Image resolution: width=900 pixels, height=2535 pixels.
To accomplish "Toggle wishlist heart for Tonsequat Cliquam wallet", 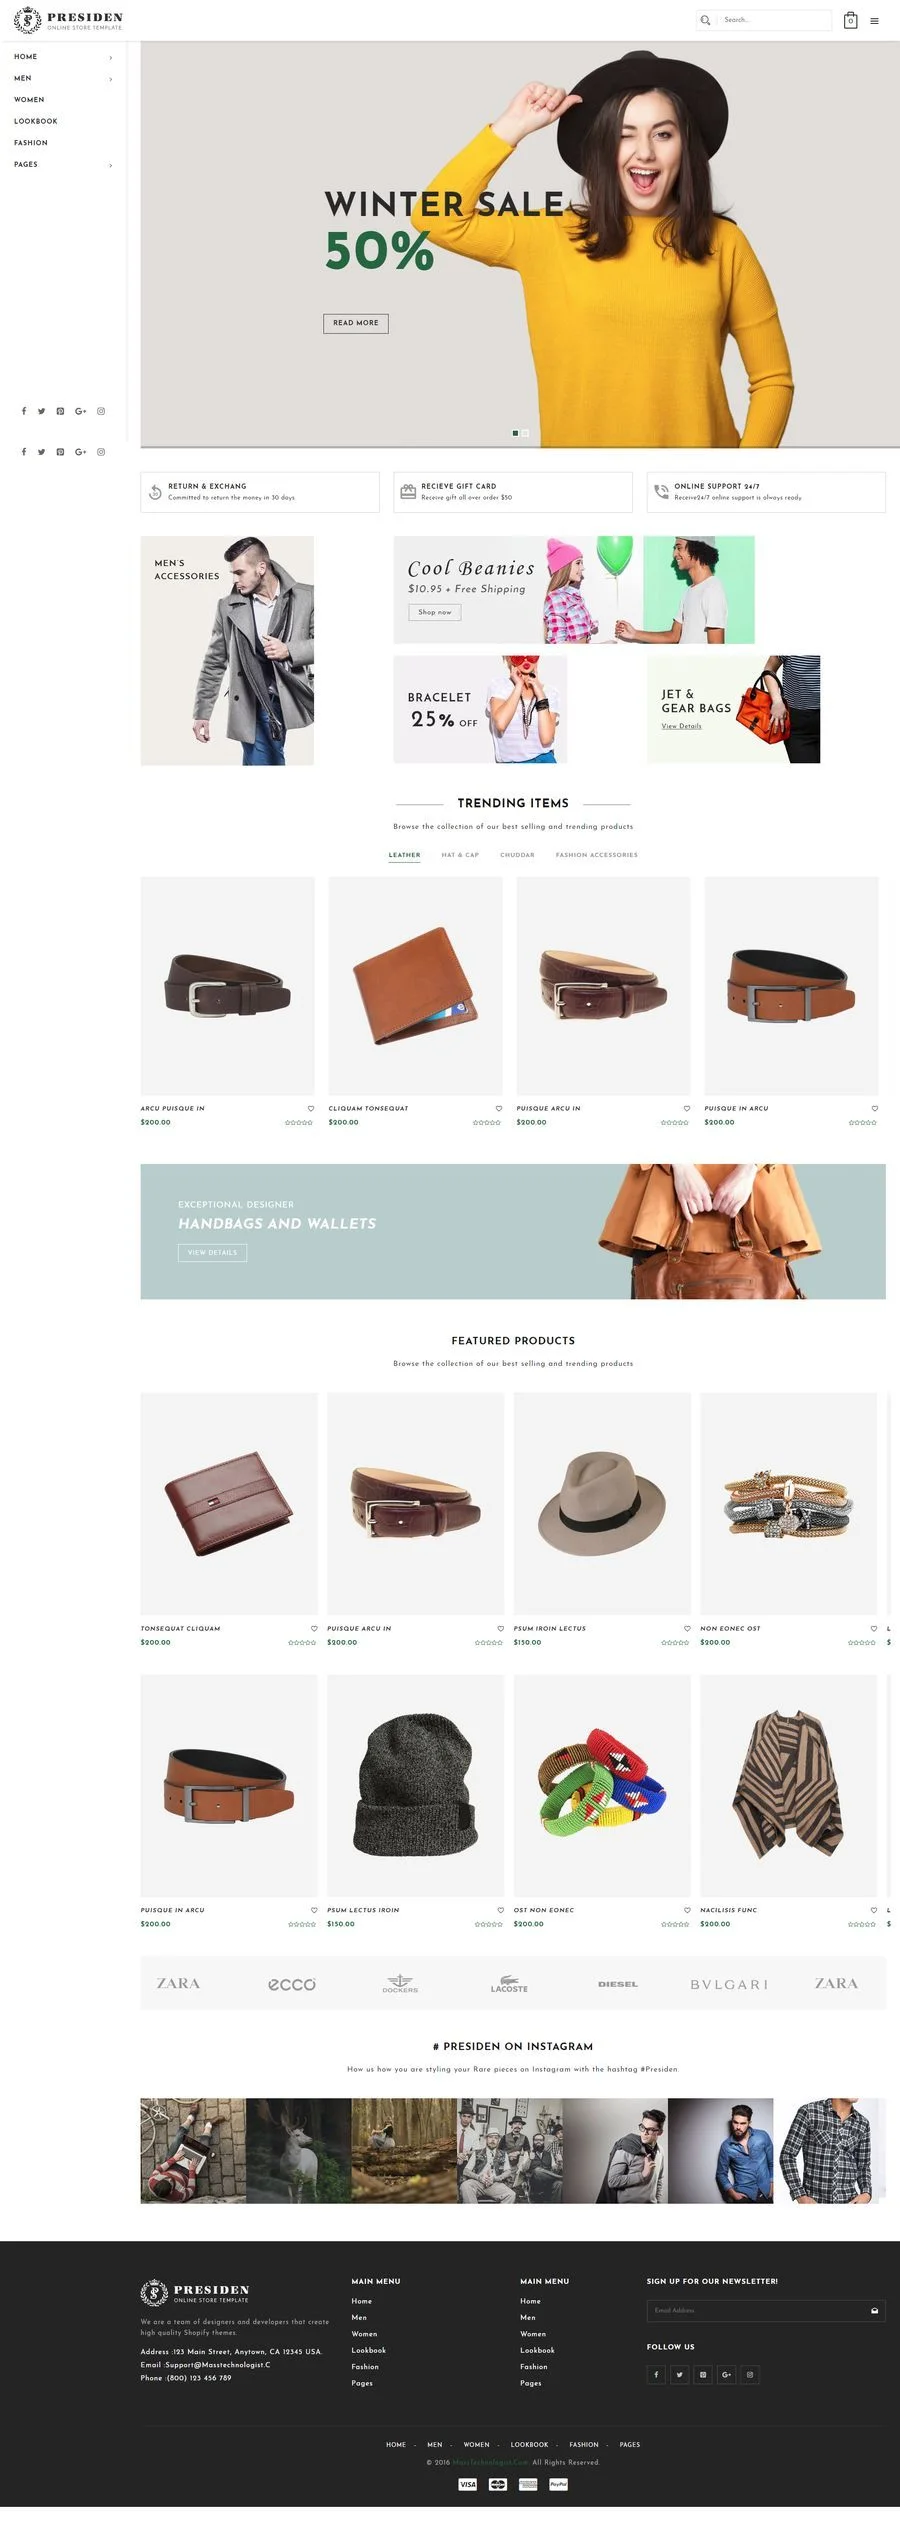I will tap(314, 1628).
